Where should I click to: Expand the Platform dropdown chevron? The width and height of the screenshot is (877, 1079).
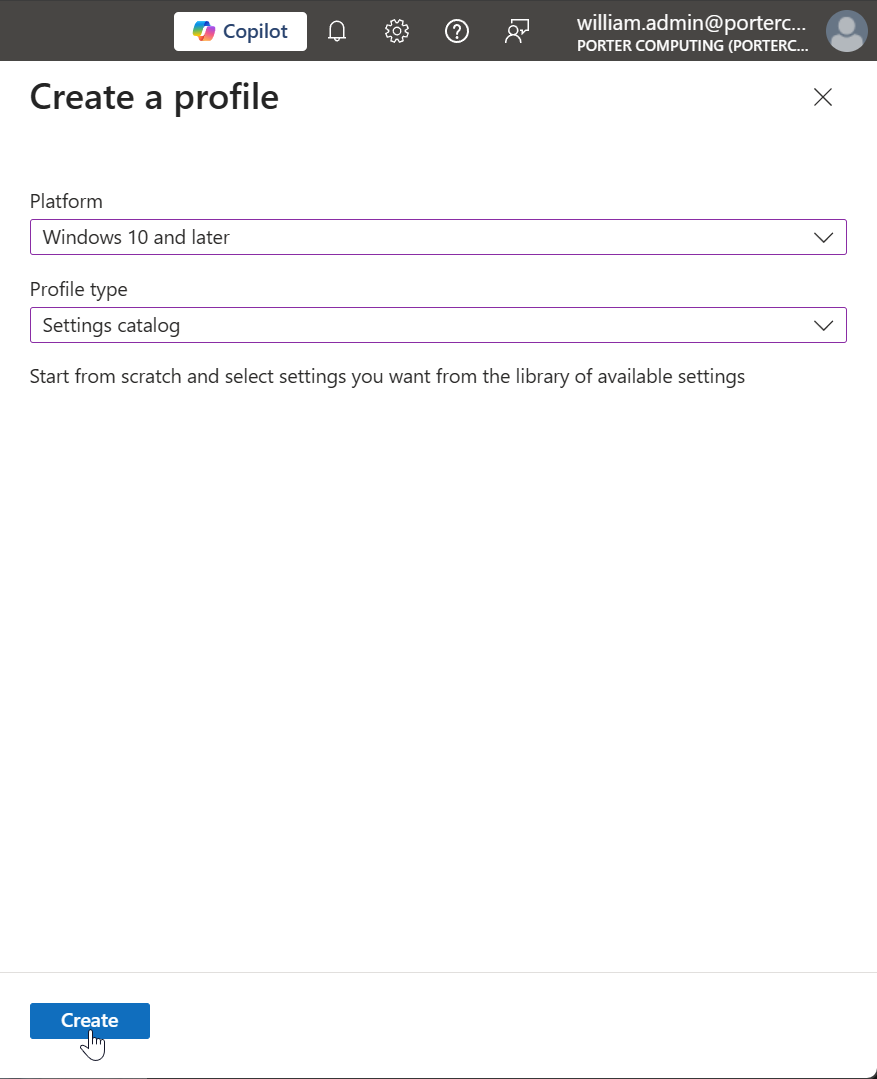pos(824,238)
